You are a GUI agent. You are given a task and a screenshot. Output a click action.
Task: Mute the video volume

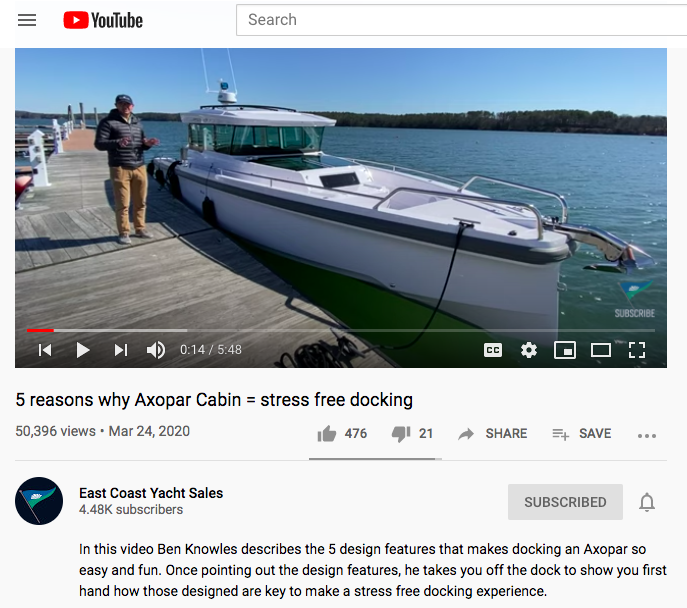(156, 350)
